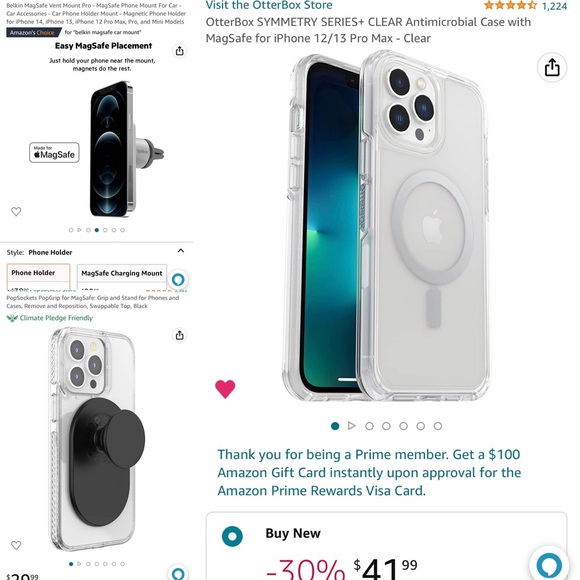580x580 pixels.
Task: Tap the OtterBox clear case product image
Action: (386, 227)
